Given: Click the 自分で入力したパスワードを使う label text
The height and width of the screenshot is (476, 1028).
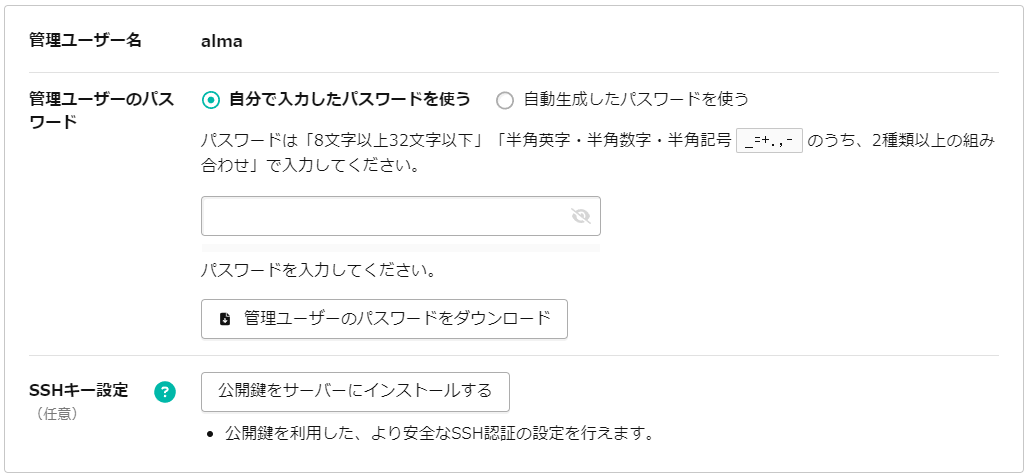Looking at the screenshot, I should (349, 100).
